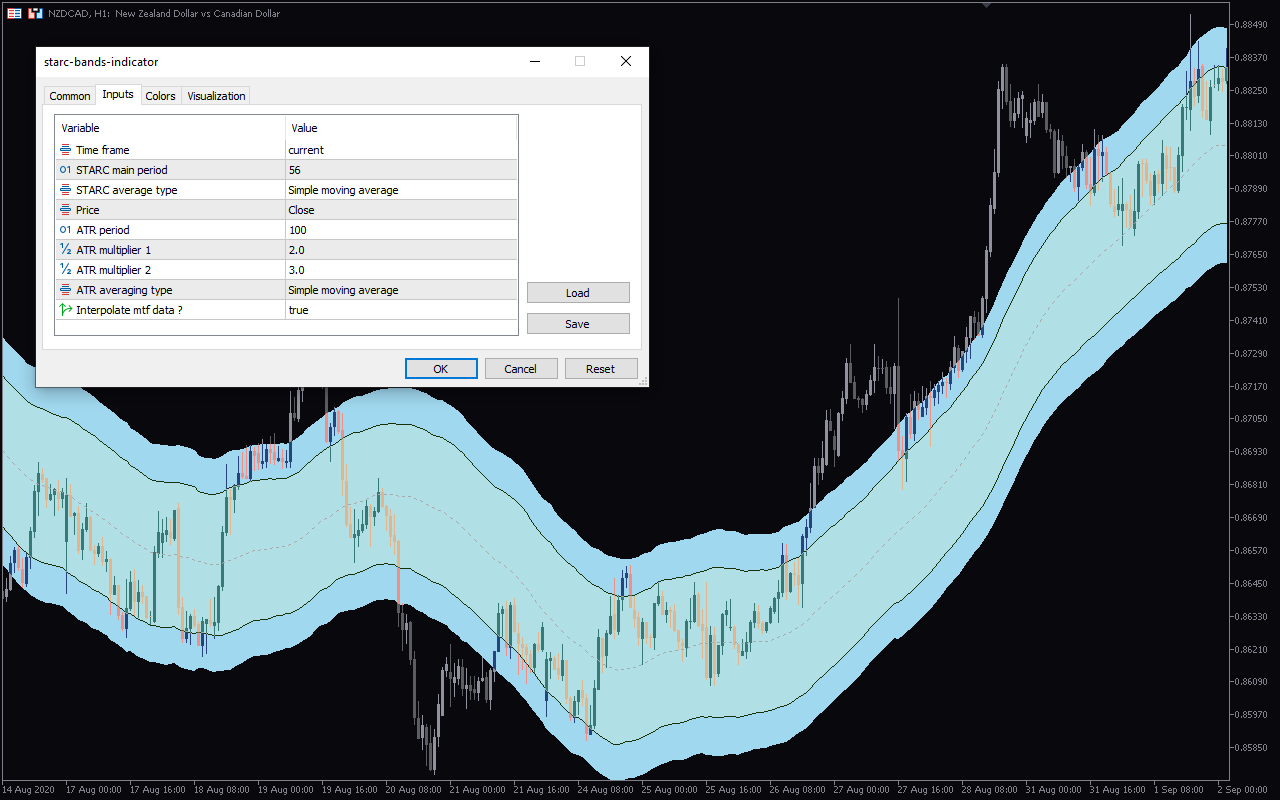
Task: Open ATR averaging type value dropdown
Action: [x=401, y=290]
